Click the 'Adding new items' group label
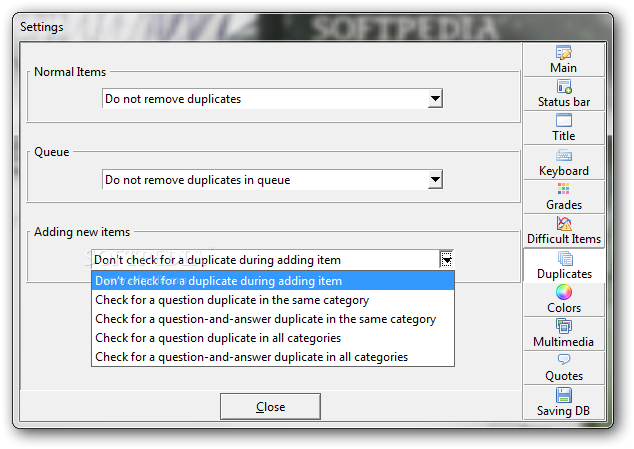634x449 pixels. [x=82, y=232]
